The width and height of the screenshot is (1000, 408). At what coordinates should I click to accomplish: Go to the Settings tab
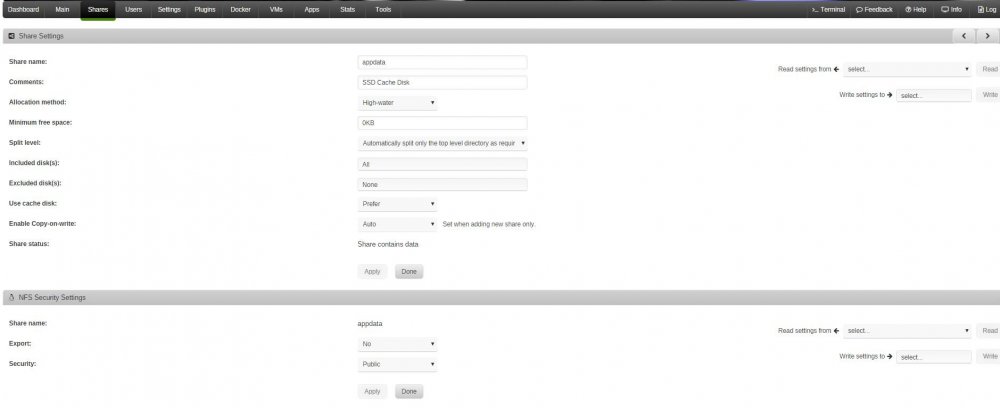[169, 10]
